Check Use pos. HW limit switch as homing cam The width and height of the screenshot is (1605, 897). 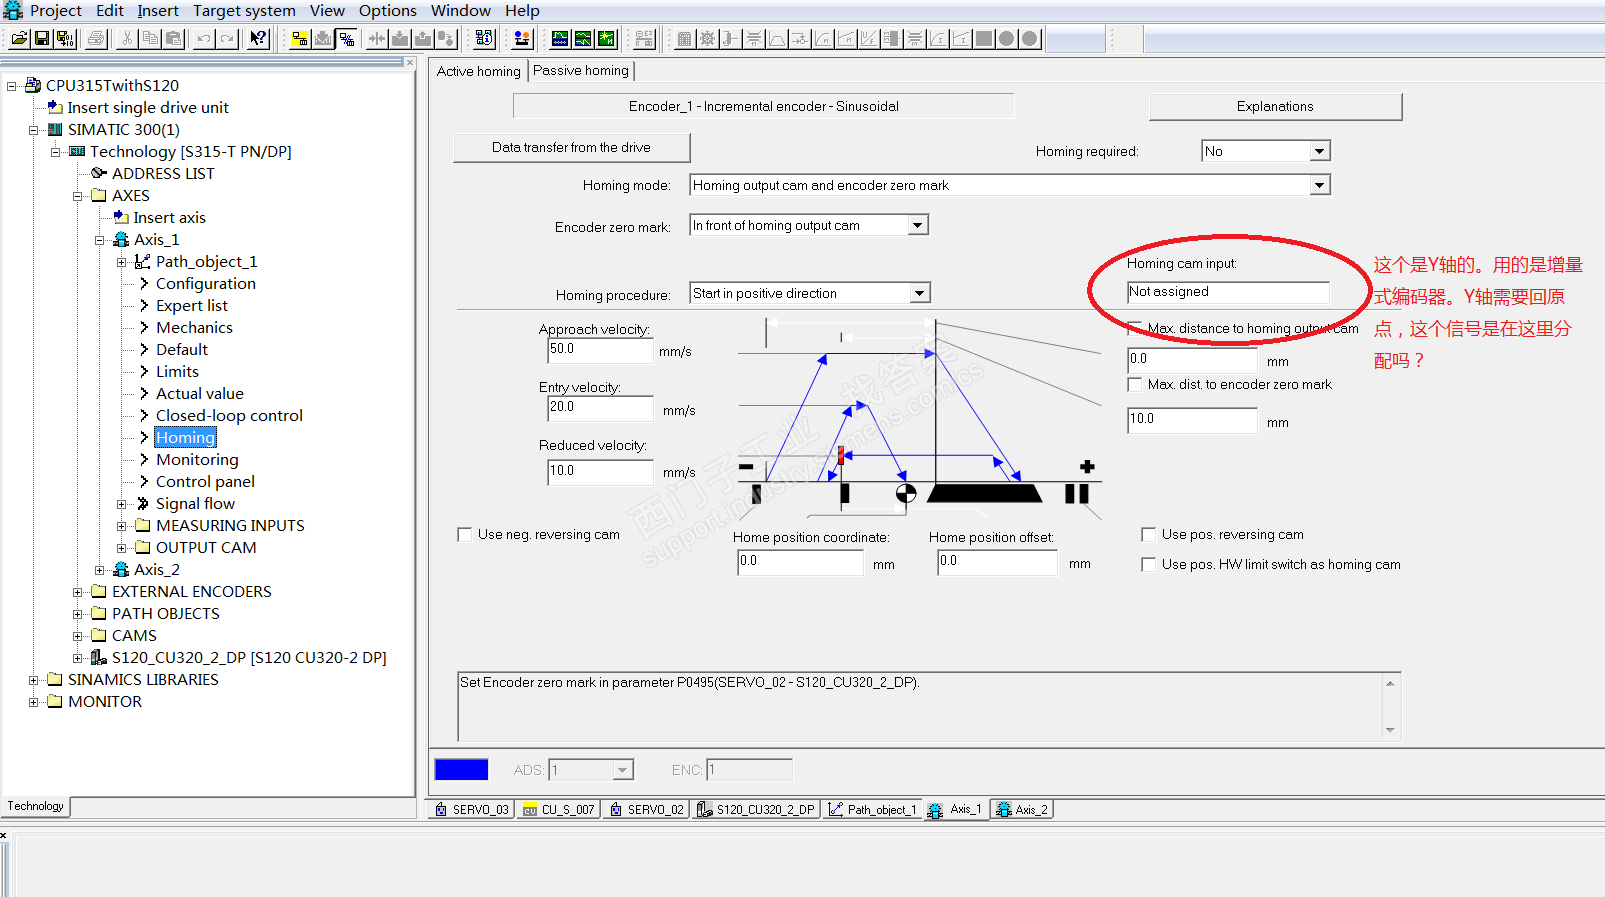[1149, 565]
